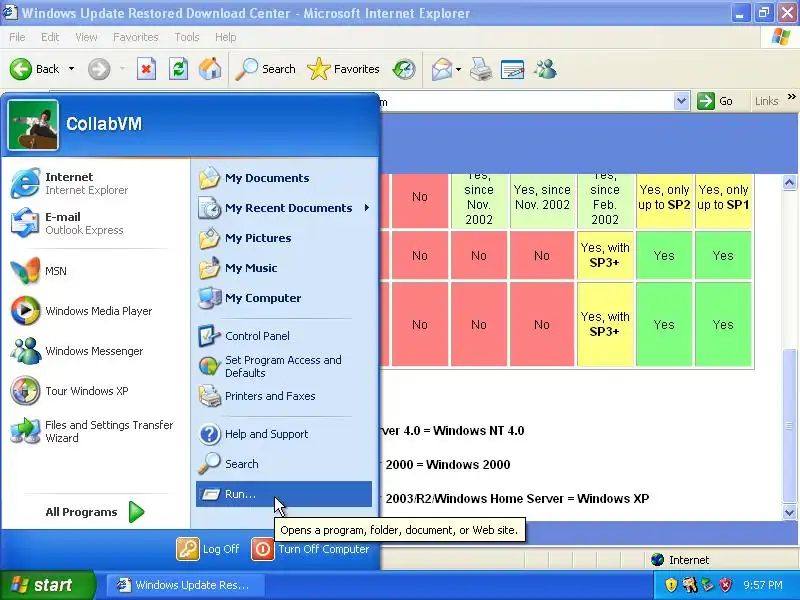This screenshot has height=600, width=800.
Task: Open My Pictures folder
Action: 284,238
